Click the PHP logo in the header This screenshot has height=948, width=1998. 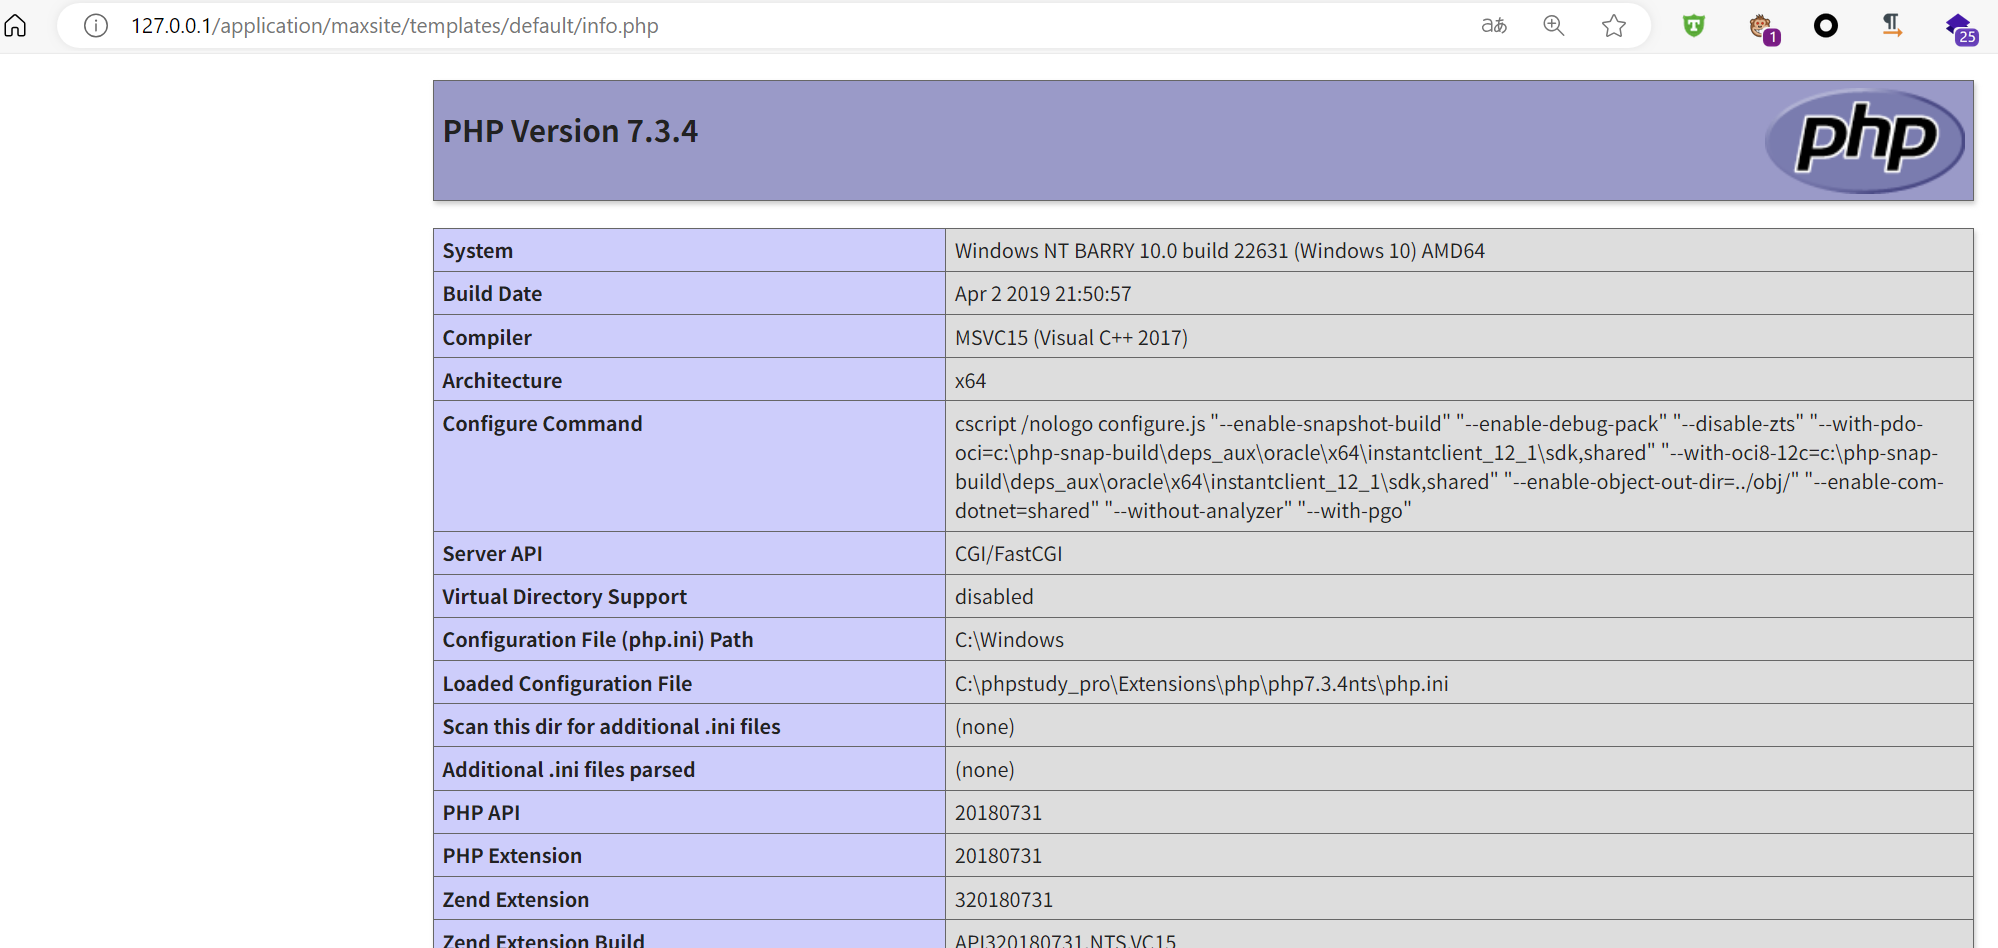(1865, 140)
